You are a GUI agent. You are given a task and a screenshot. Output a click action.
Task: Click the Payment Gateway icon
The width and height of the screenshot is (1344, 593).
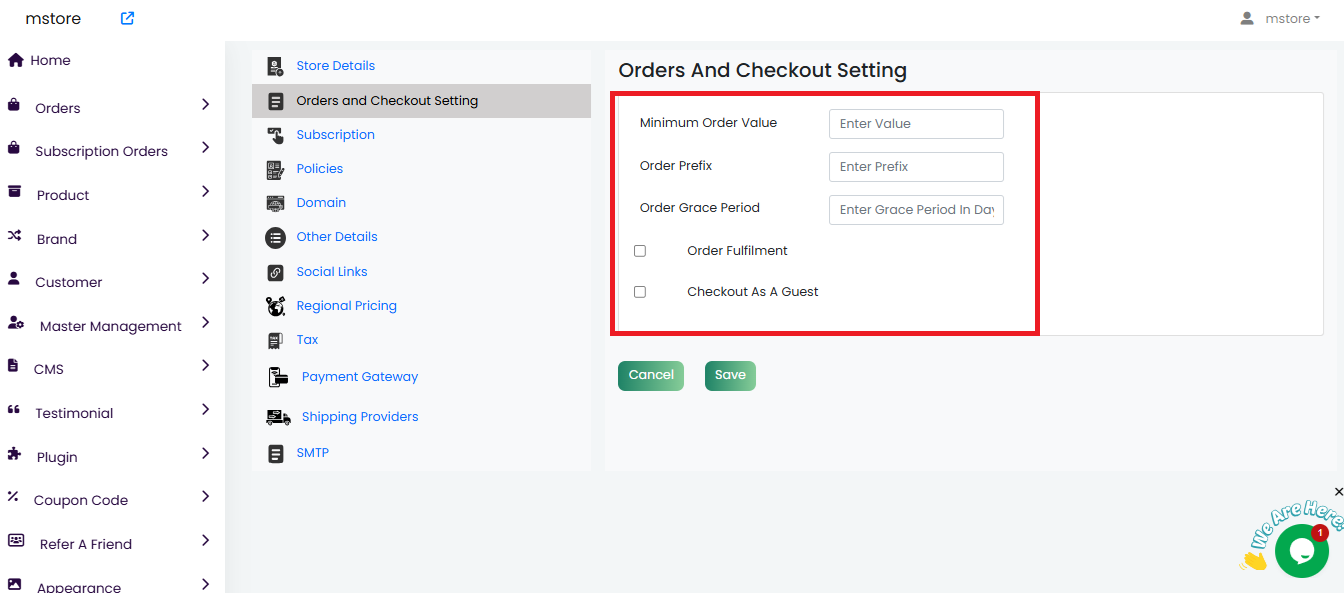278,377
